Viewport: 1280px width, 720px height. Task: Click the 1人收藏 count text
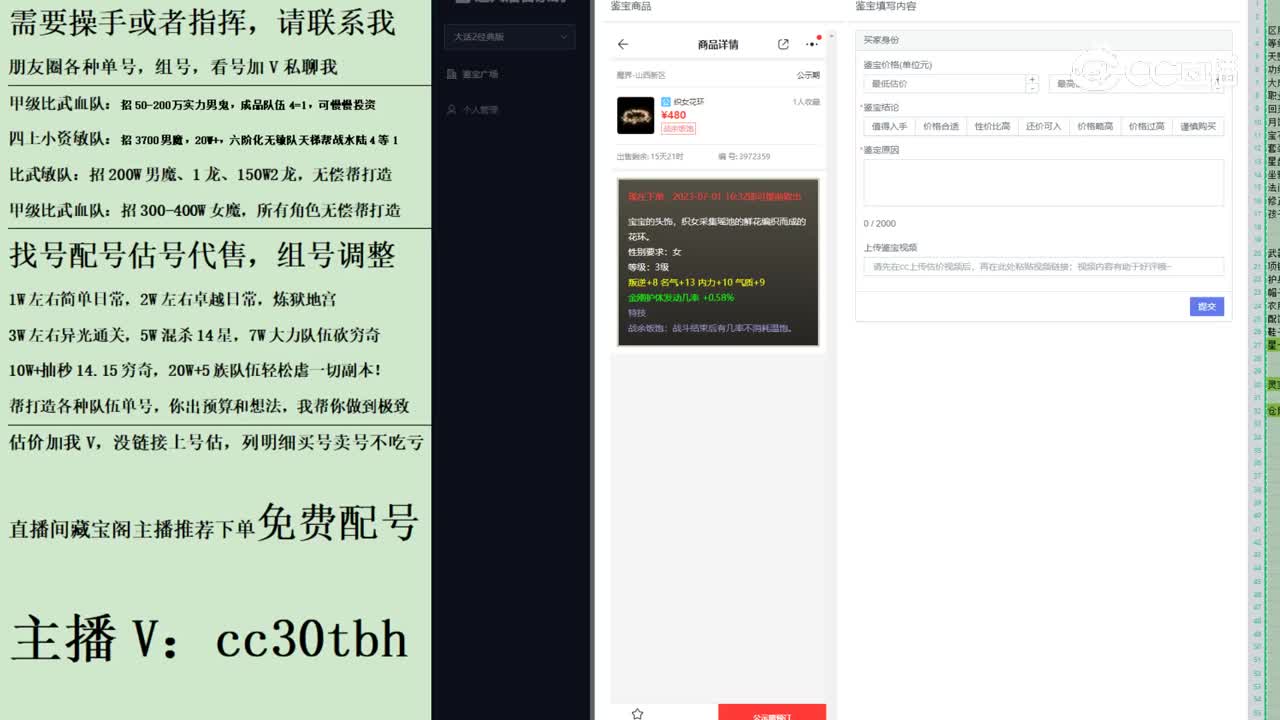[x=806, y=102]
